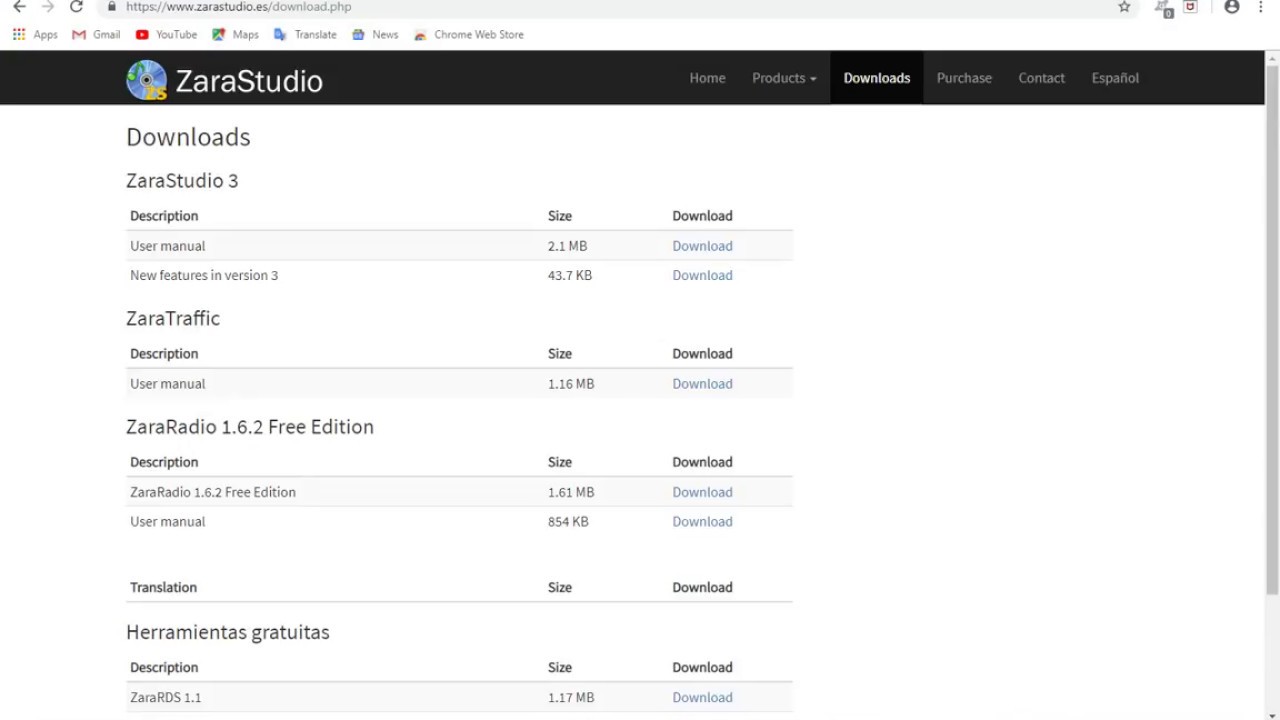1280x720 pixels.
Task: Click the ZaraStudio brand title text
Action: (249, 81)
